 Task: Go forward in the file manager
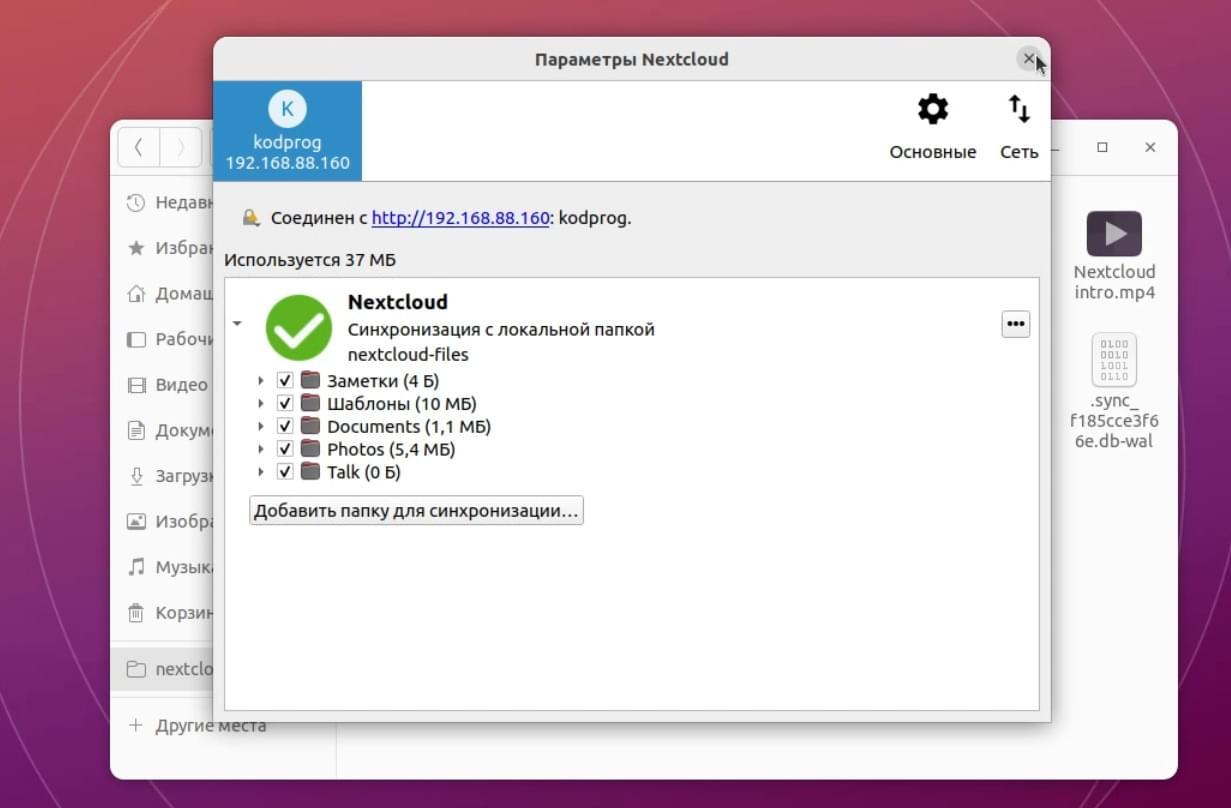coord(181,148)
